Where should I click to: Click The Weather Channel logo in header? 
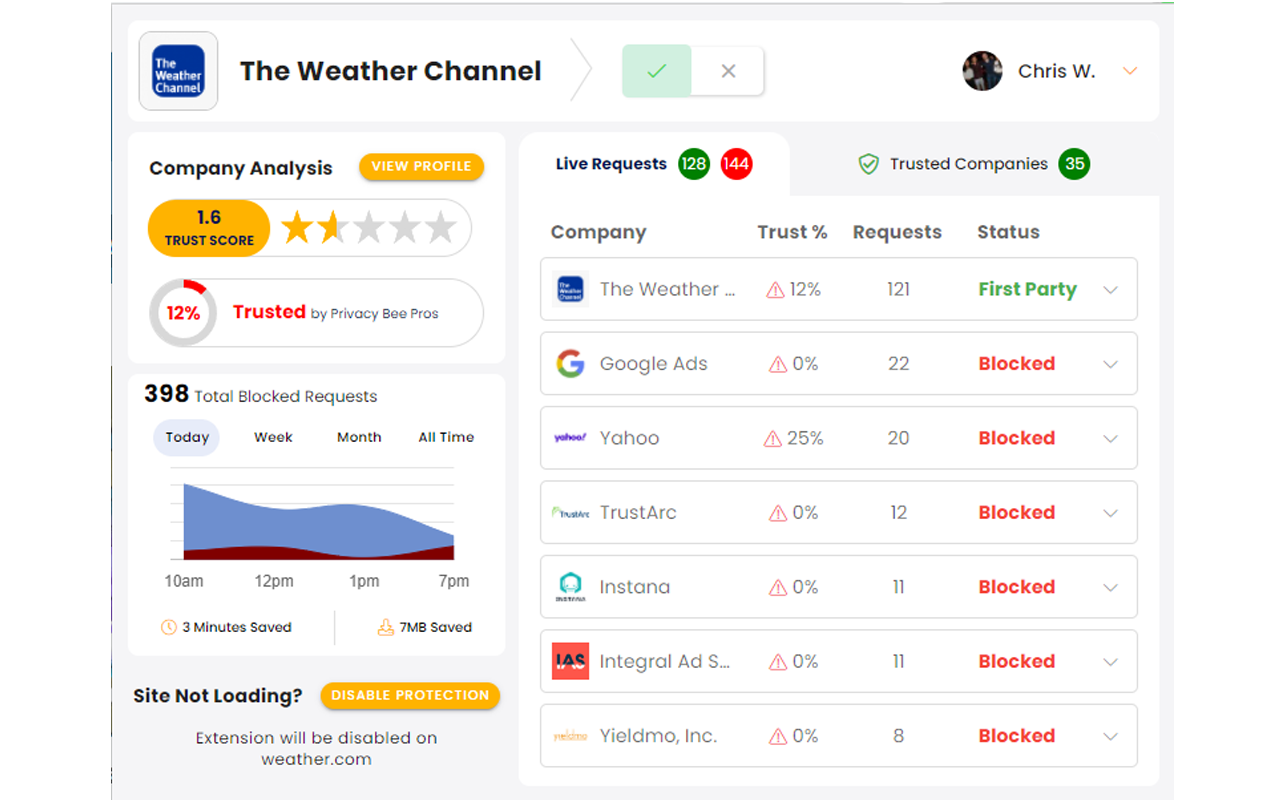178,71
